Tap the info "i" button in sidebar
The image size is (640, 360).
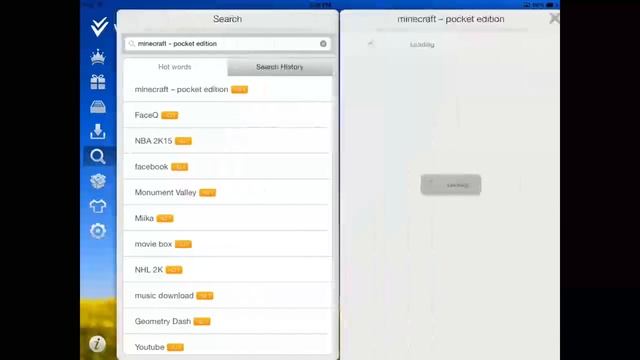coord(98,344)
